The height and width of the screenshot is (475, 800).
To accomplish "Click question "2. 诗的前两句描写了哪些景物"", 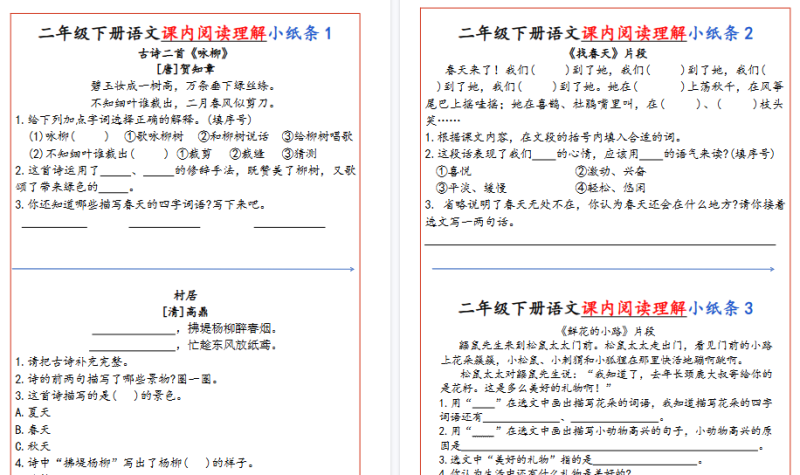I will (x=117, y=379).
